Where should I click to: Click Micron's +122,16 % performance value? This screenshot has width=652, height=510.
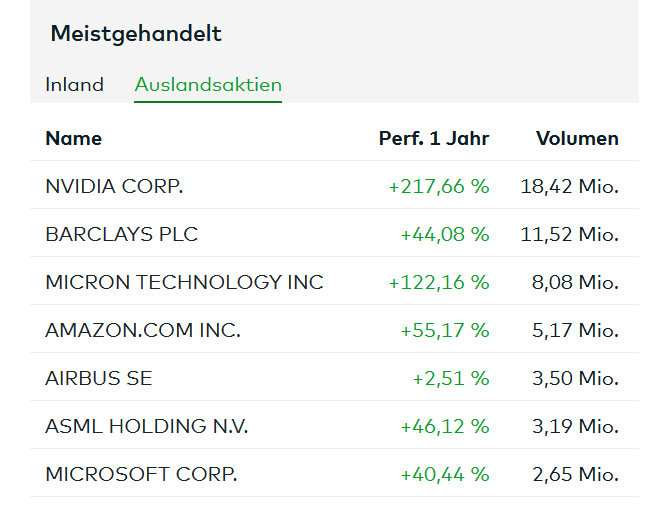439,282
